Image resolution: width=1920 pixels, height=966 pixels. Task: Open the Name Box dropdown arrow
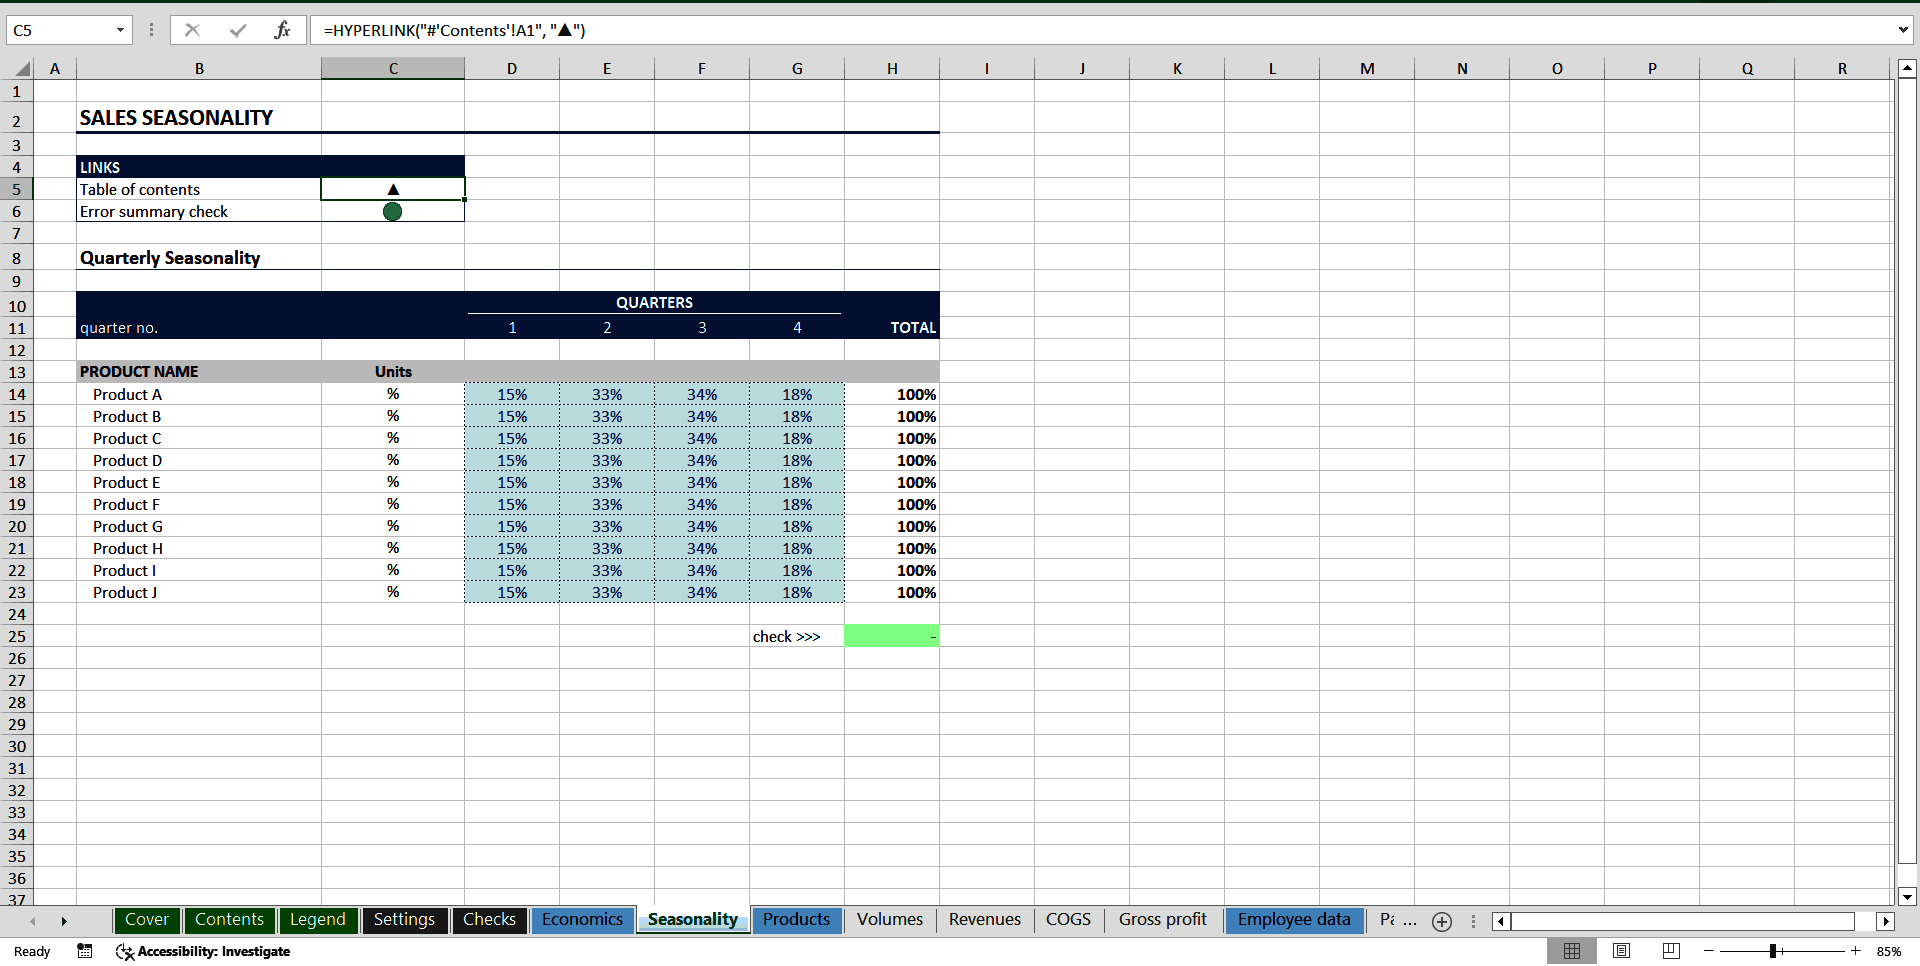click(x=120, y=30)
